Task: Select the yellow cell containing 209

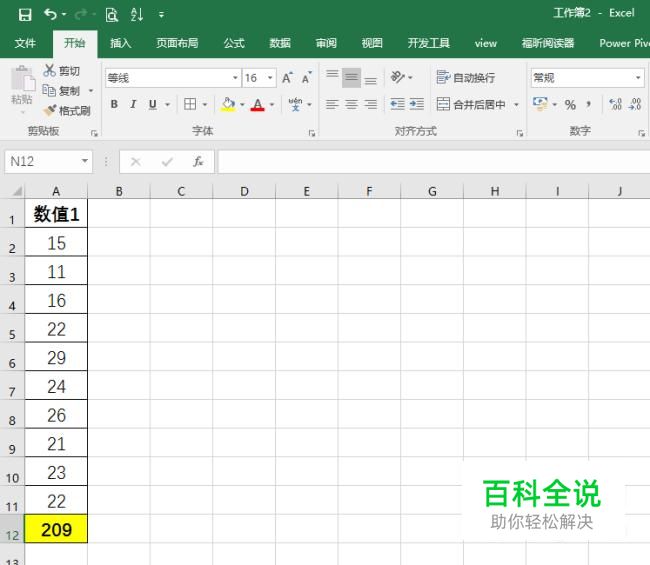Action: pyautogui.click(x=56, y=529)
